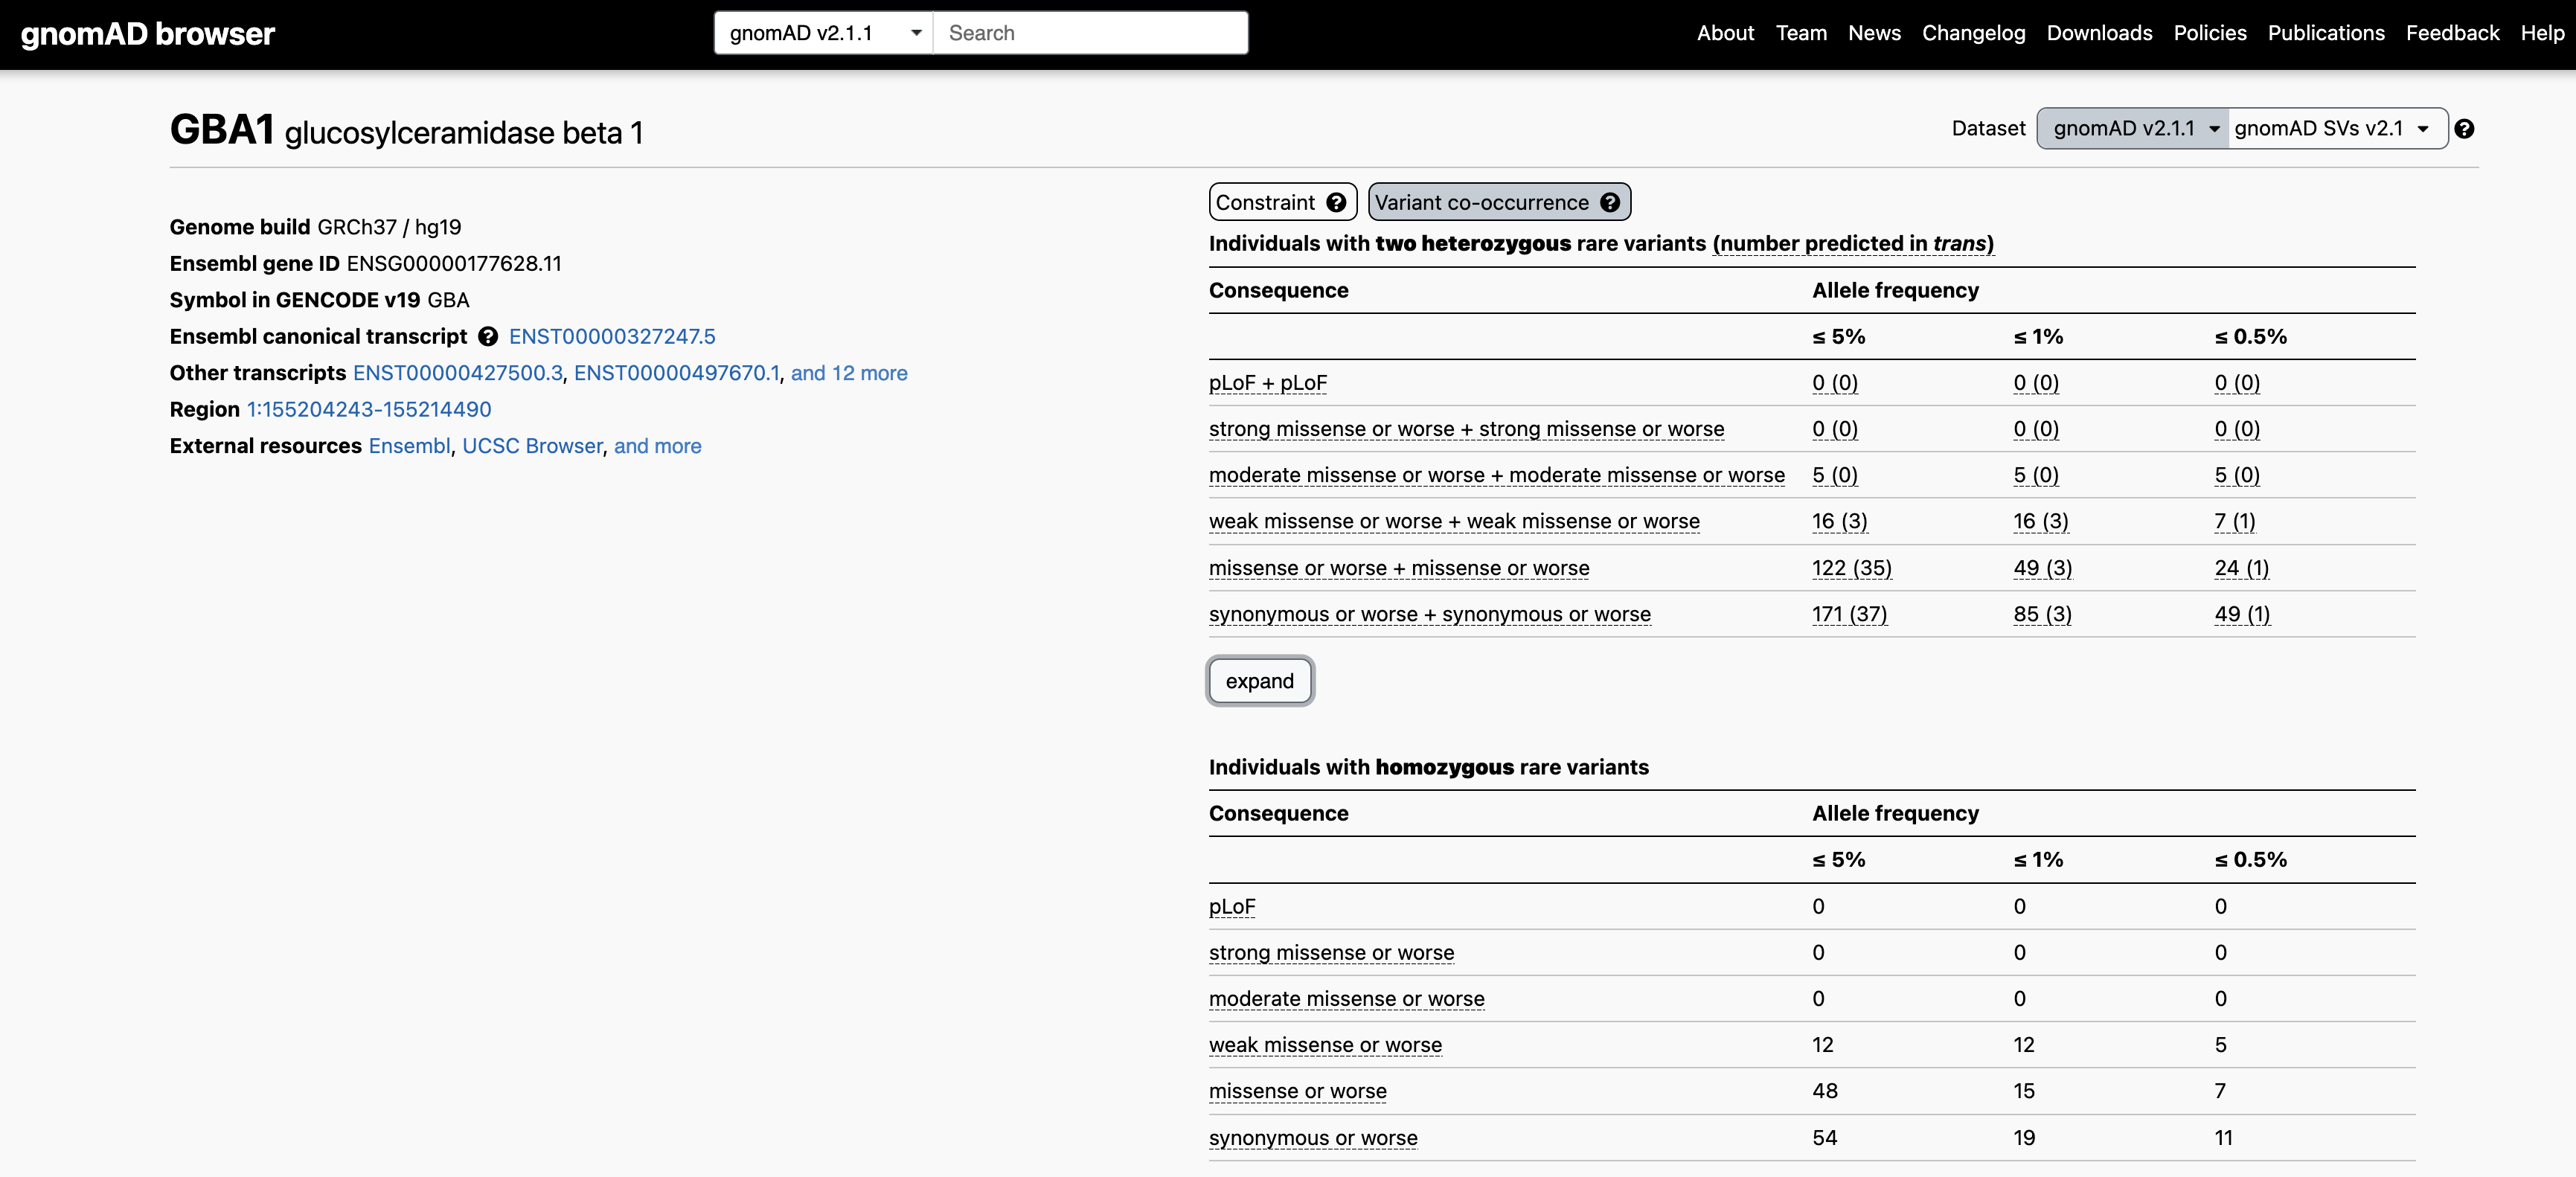Click help icon beside Ensembl canonical transcript
The height and width of the screenshot is (1177, 2576).
pos(488,337)
